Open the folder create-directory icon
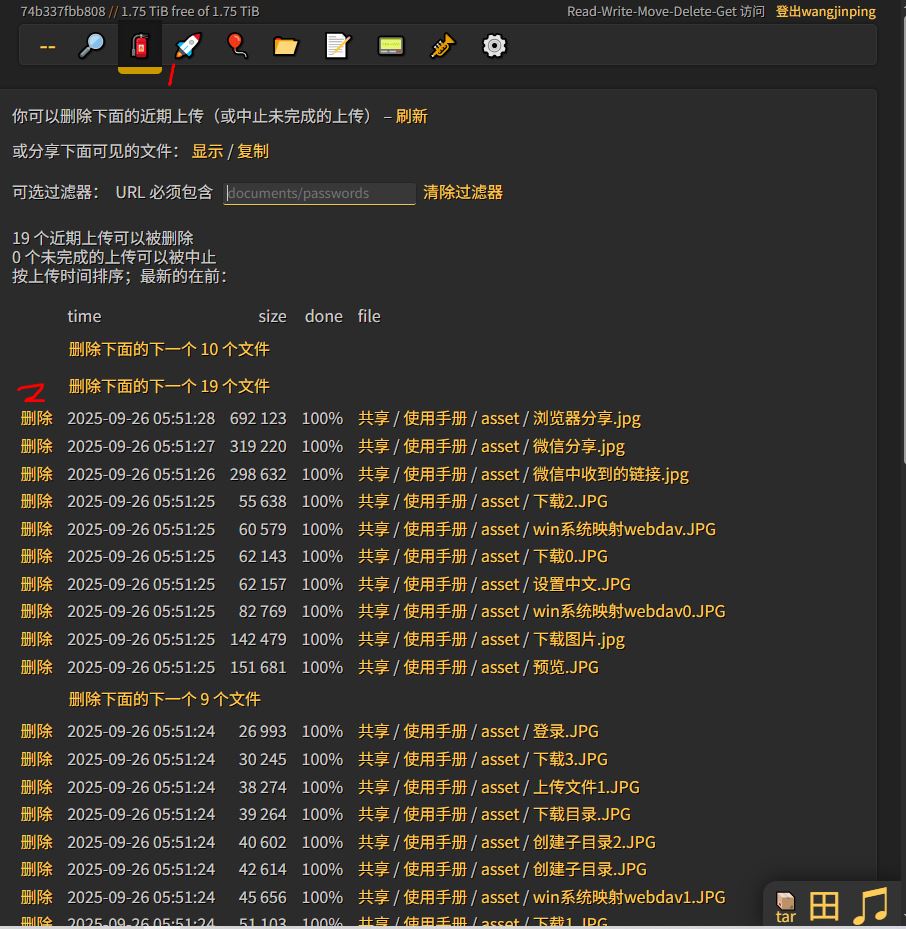 tap(286, 46)
